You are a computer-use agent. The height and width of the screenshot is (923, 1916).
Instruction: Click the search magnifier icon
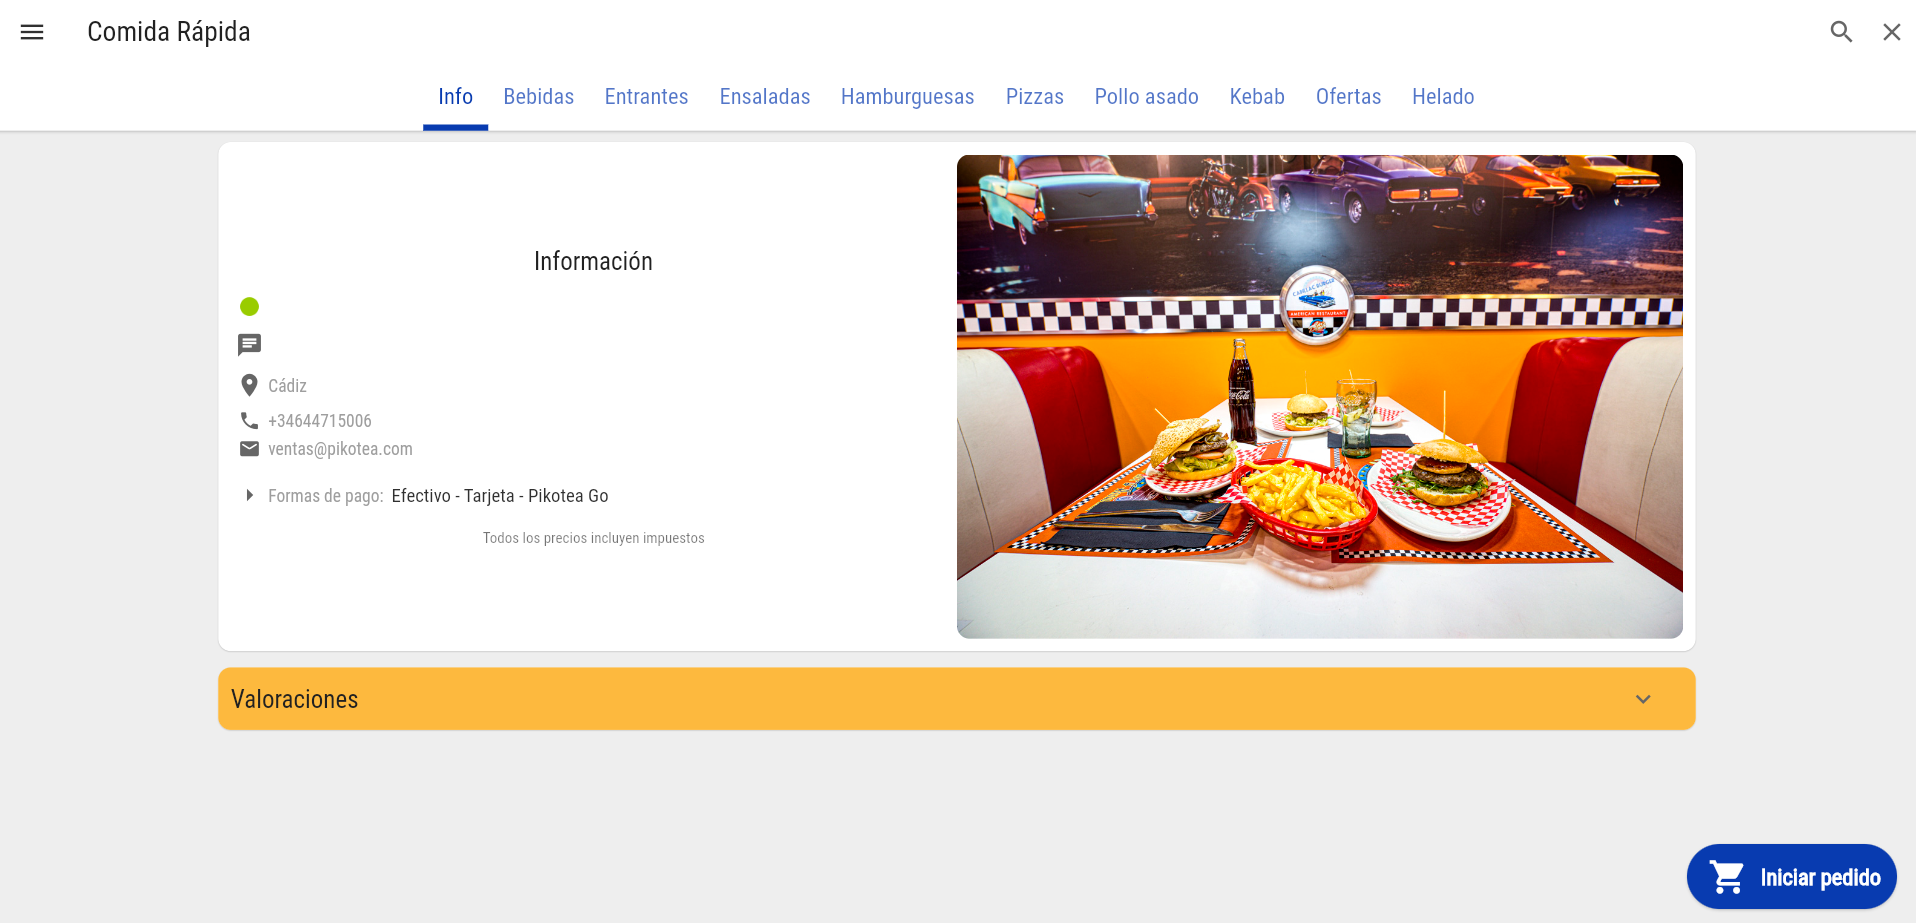pos(1841,32)
